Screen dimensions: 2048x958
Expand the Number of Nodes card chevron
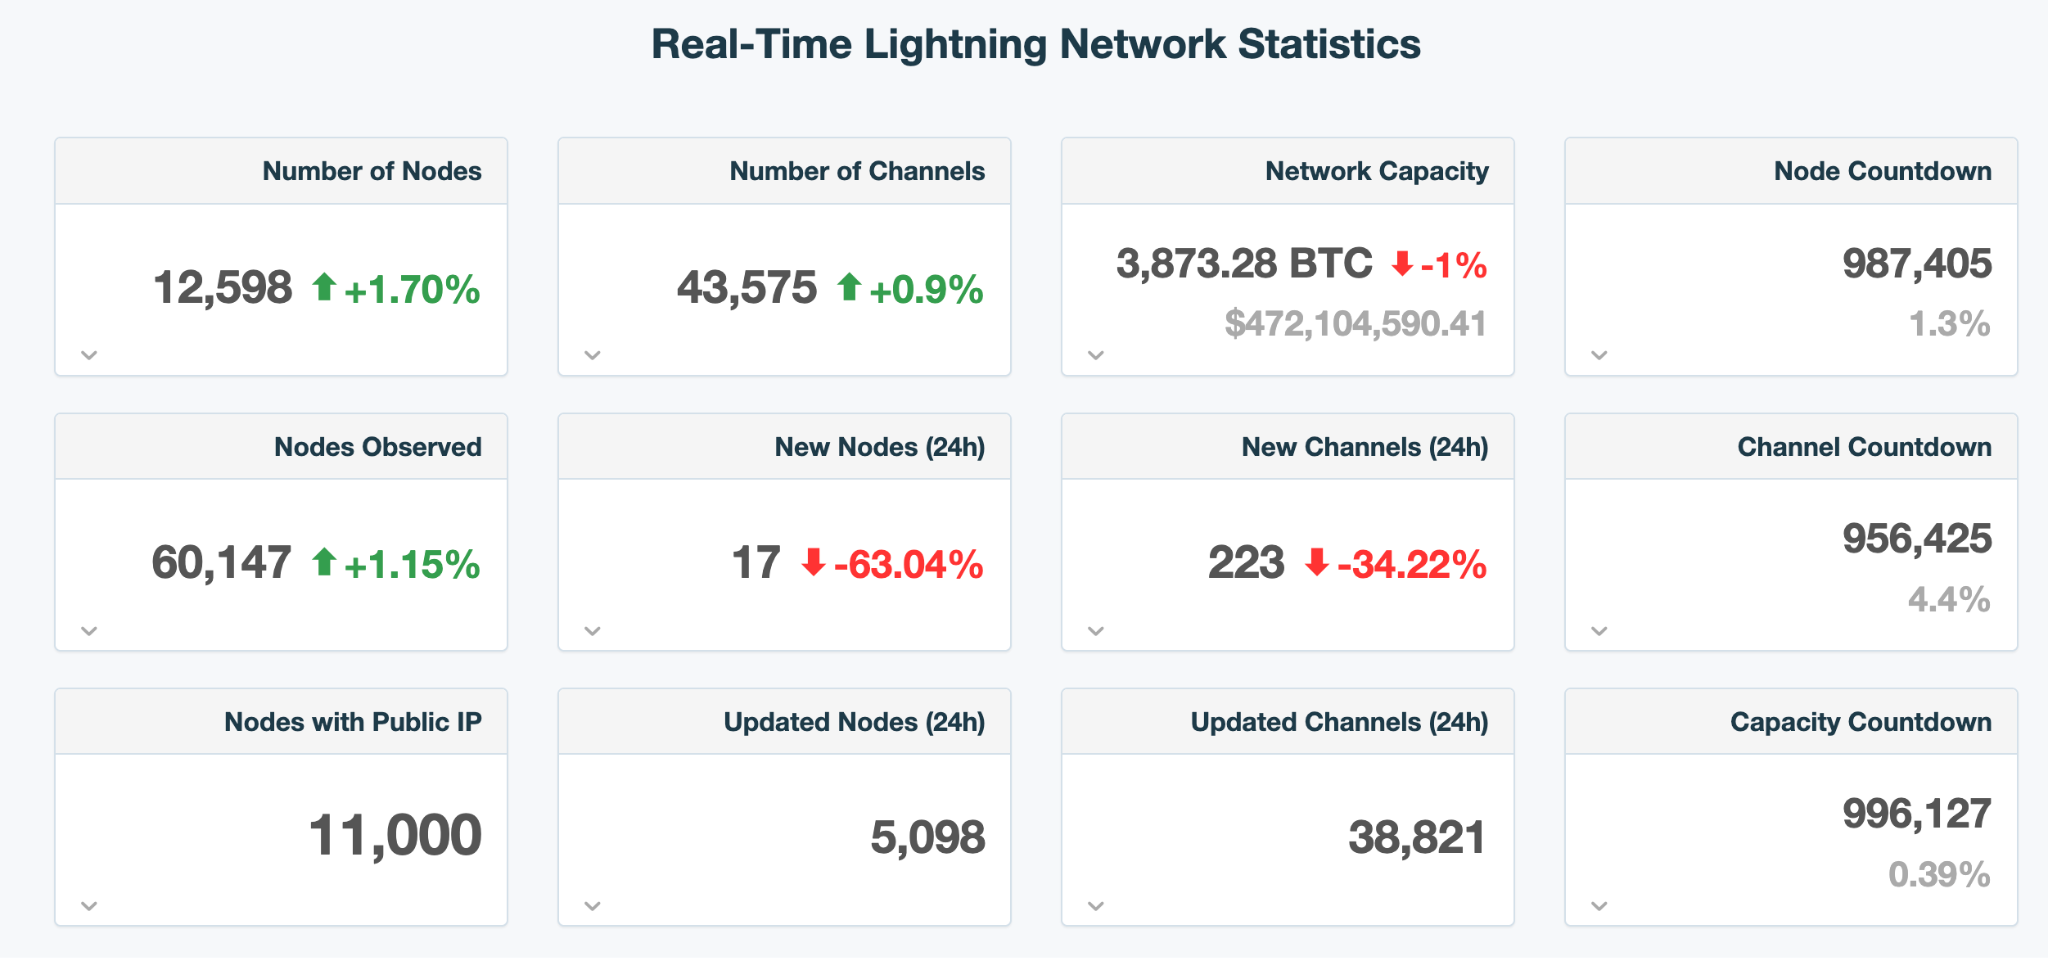(89, 355)
